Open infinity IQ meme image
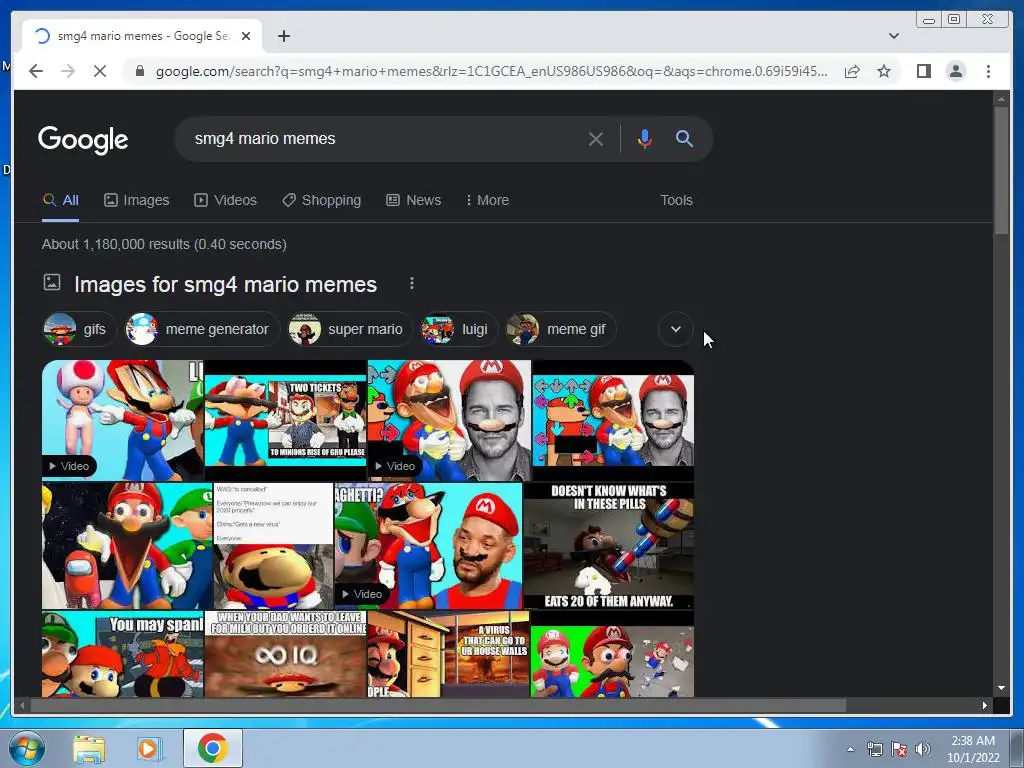 (x=285, y=654)
